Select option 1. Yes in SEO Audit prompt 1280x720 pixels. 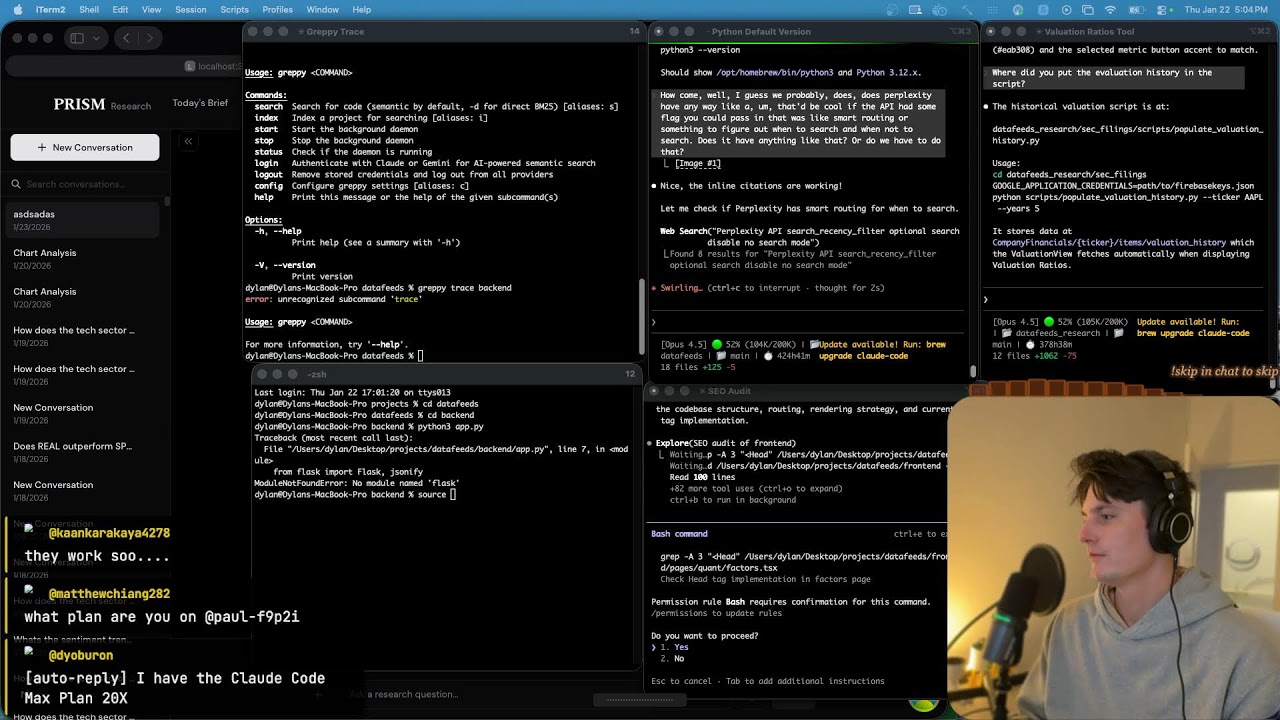tap(674, 647)
